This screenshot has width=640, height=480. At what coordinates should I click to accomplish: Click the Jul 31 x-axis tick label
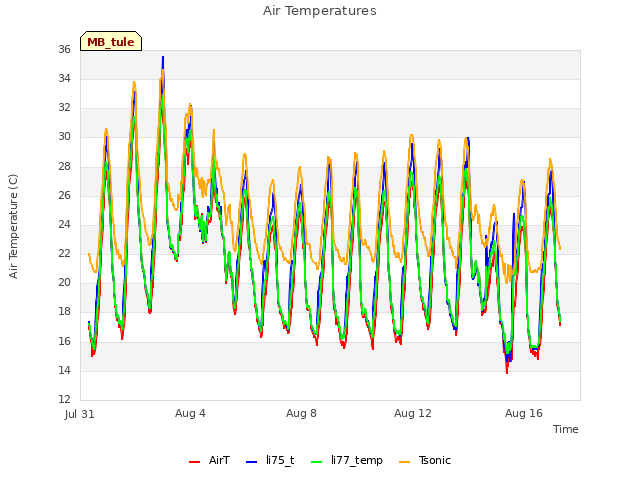(80, 414)
